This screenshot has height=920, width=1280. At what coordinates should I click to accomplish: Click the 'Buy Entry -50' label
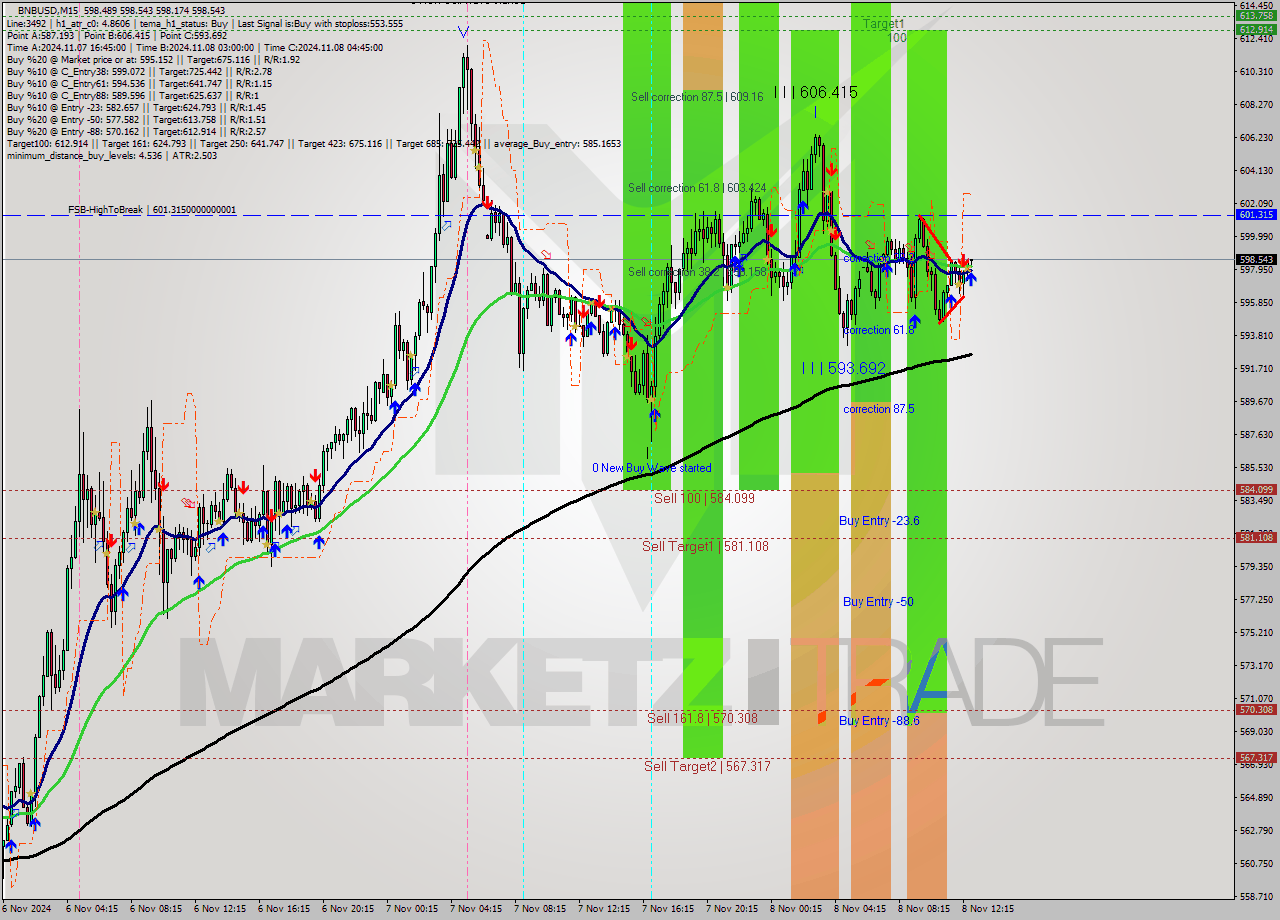coord(878,601)
